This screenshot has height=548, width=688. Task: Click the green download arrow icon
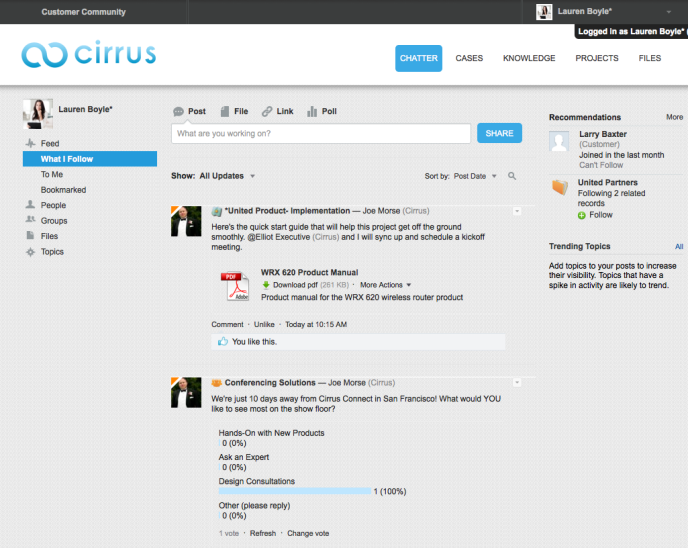coord(265,285)
